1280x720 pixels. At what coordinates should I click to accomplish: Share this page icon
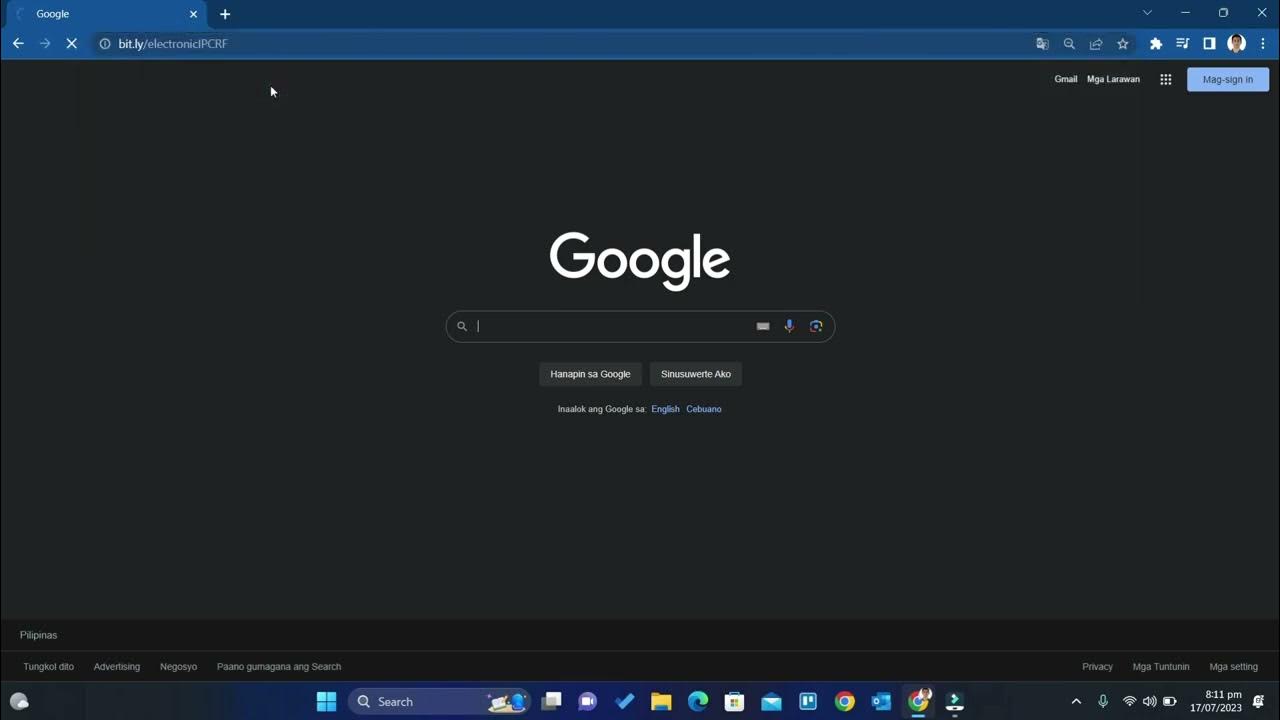(x=1096, y=44)
